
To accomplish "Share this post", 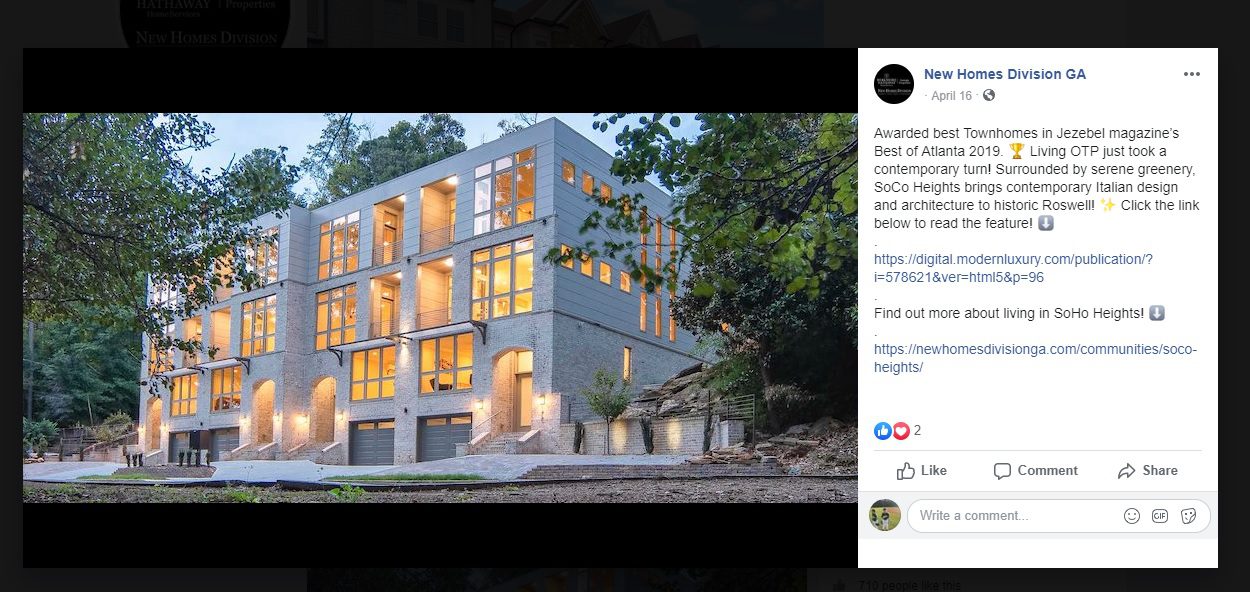I will 1148,471.
